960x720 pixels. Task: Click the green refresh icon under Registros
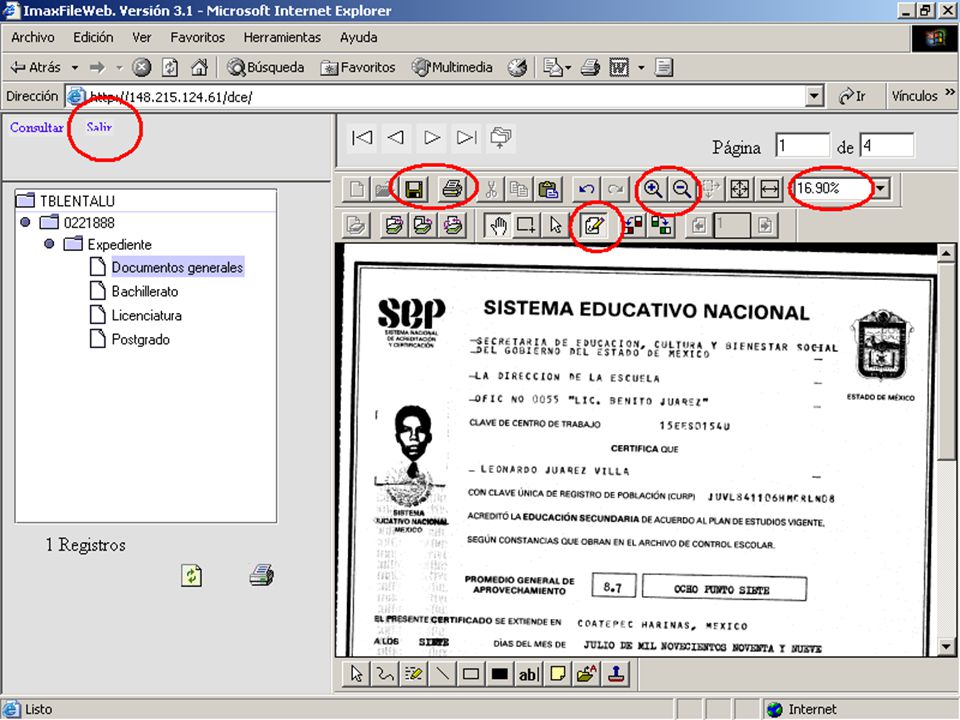pos(192,576)
